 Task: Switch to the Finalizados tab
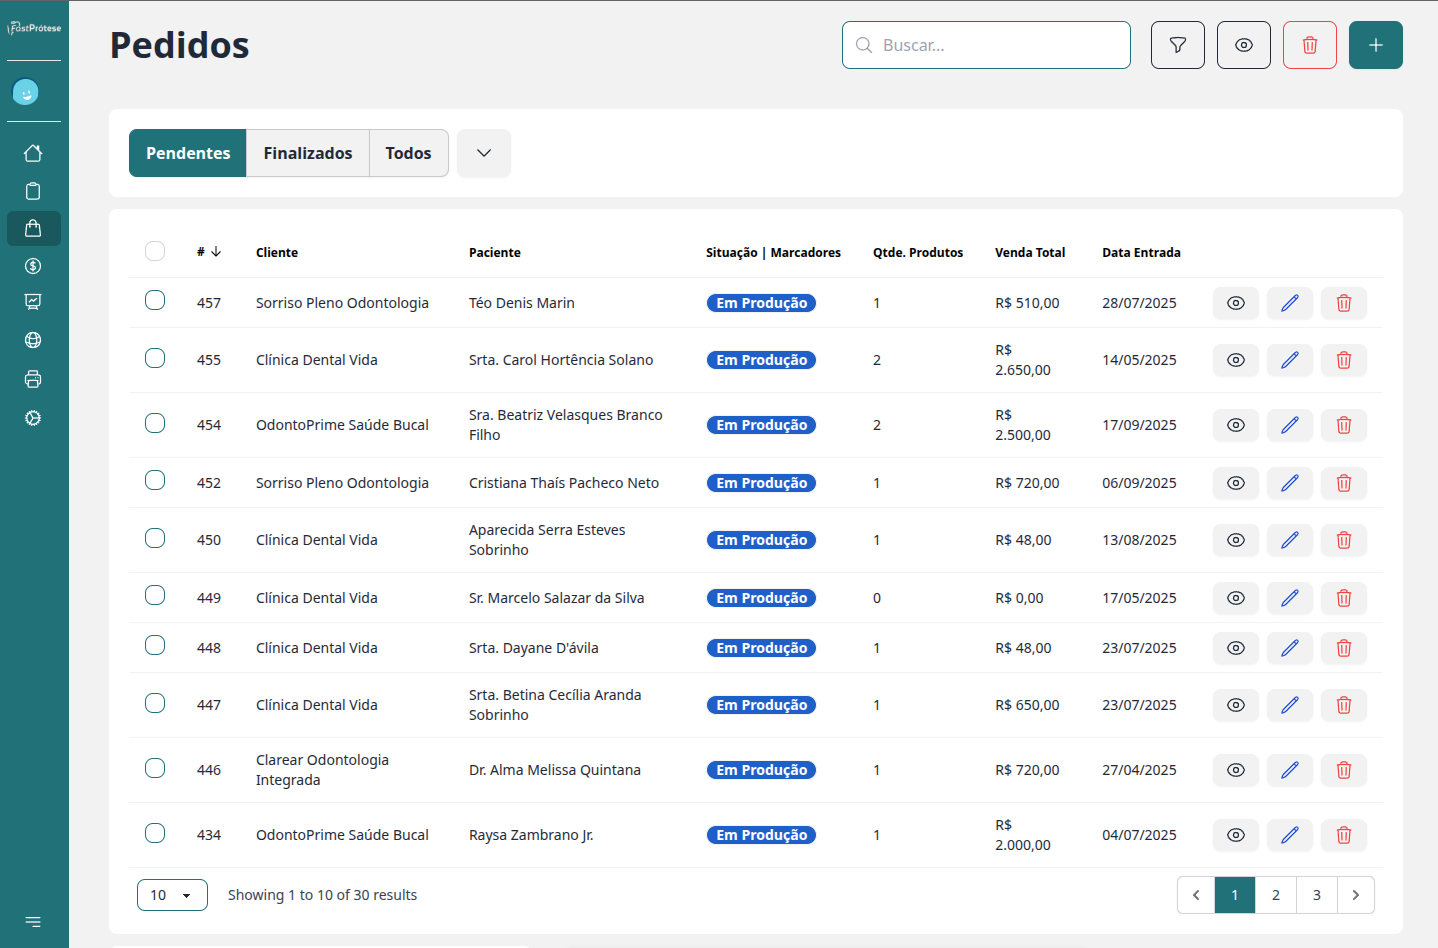307,153
